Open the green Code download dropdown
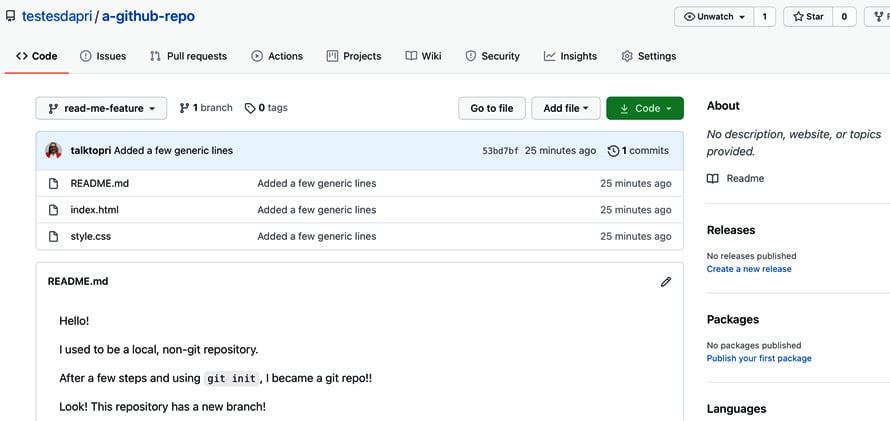 645,108
